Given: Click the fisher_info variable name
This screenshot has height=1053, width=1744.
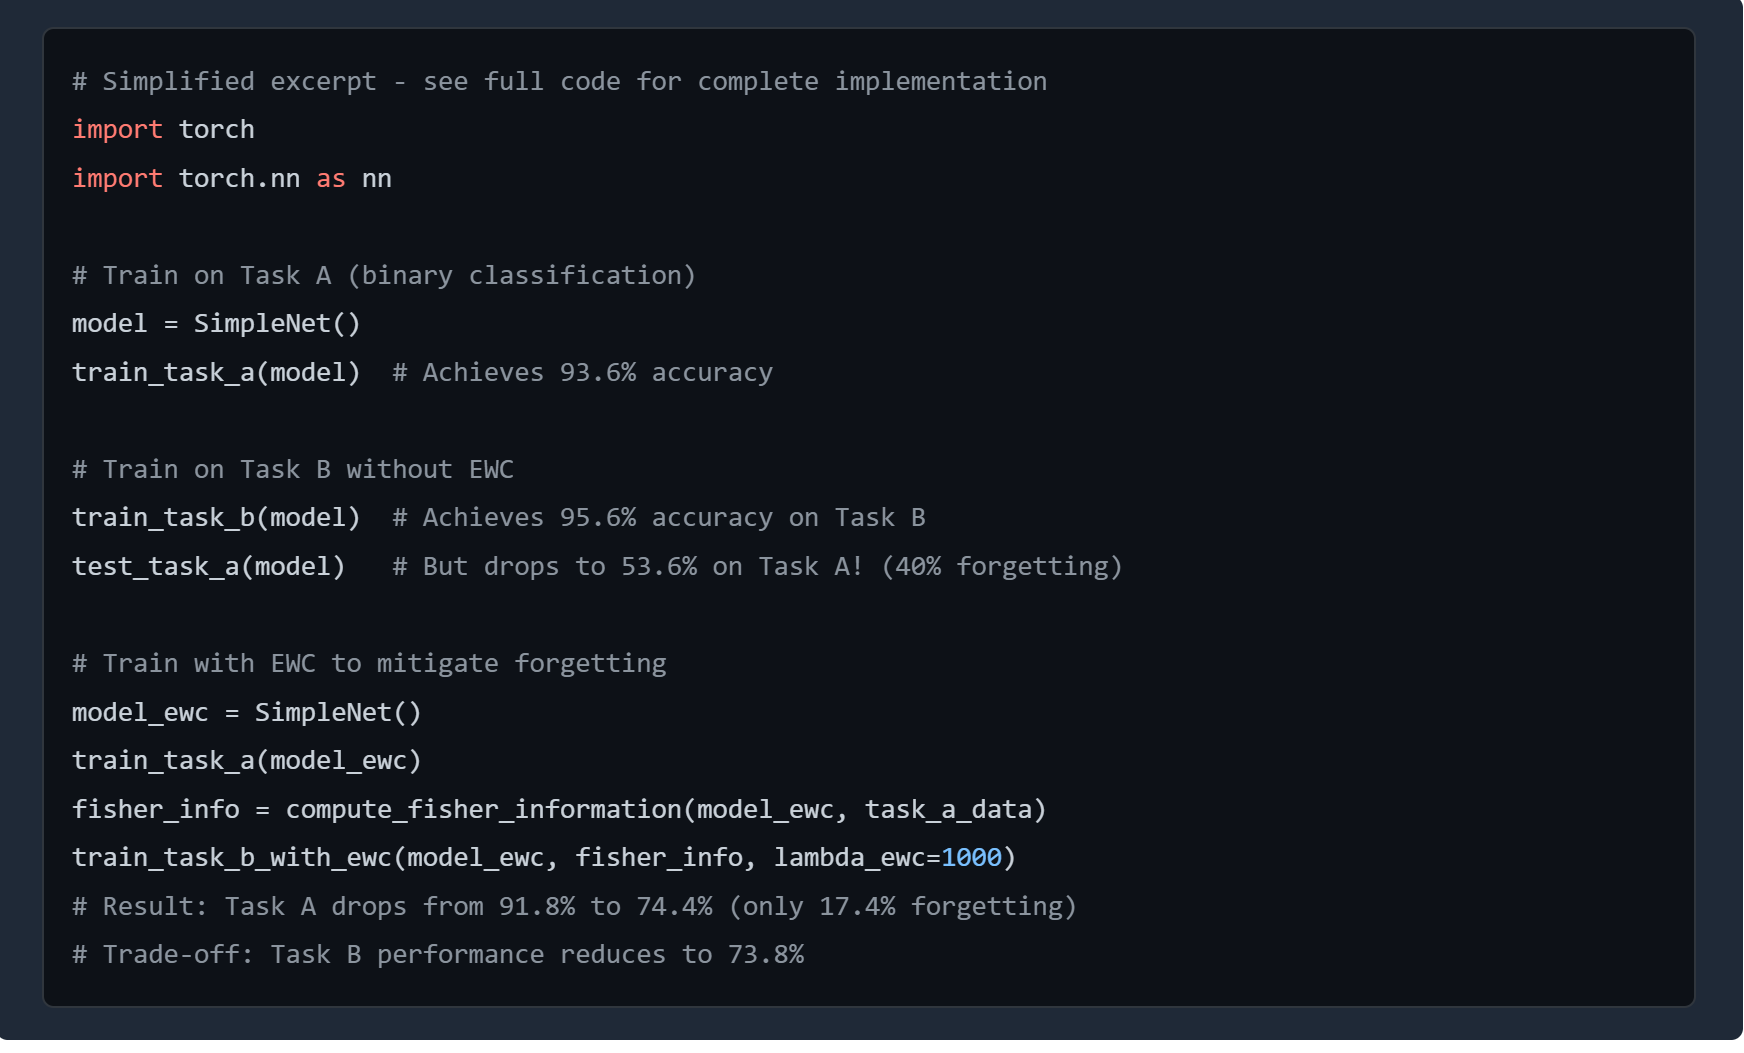Looking at the screenshot, I should point(156,810).
